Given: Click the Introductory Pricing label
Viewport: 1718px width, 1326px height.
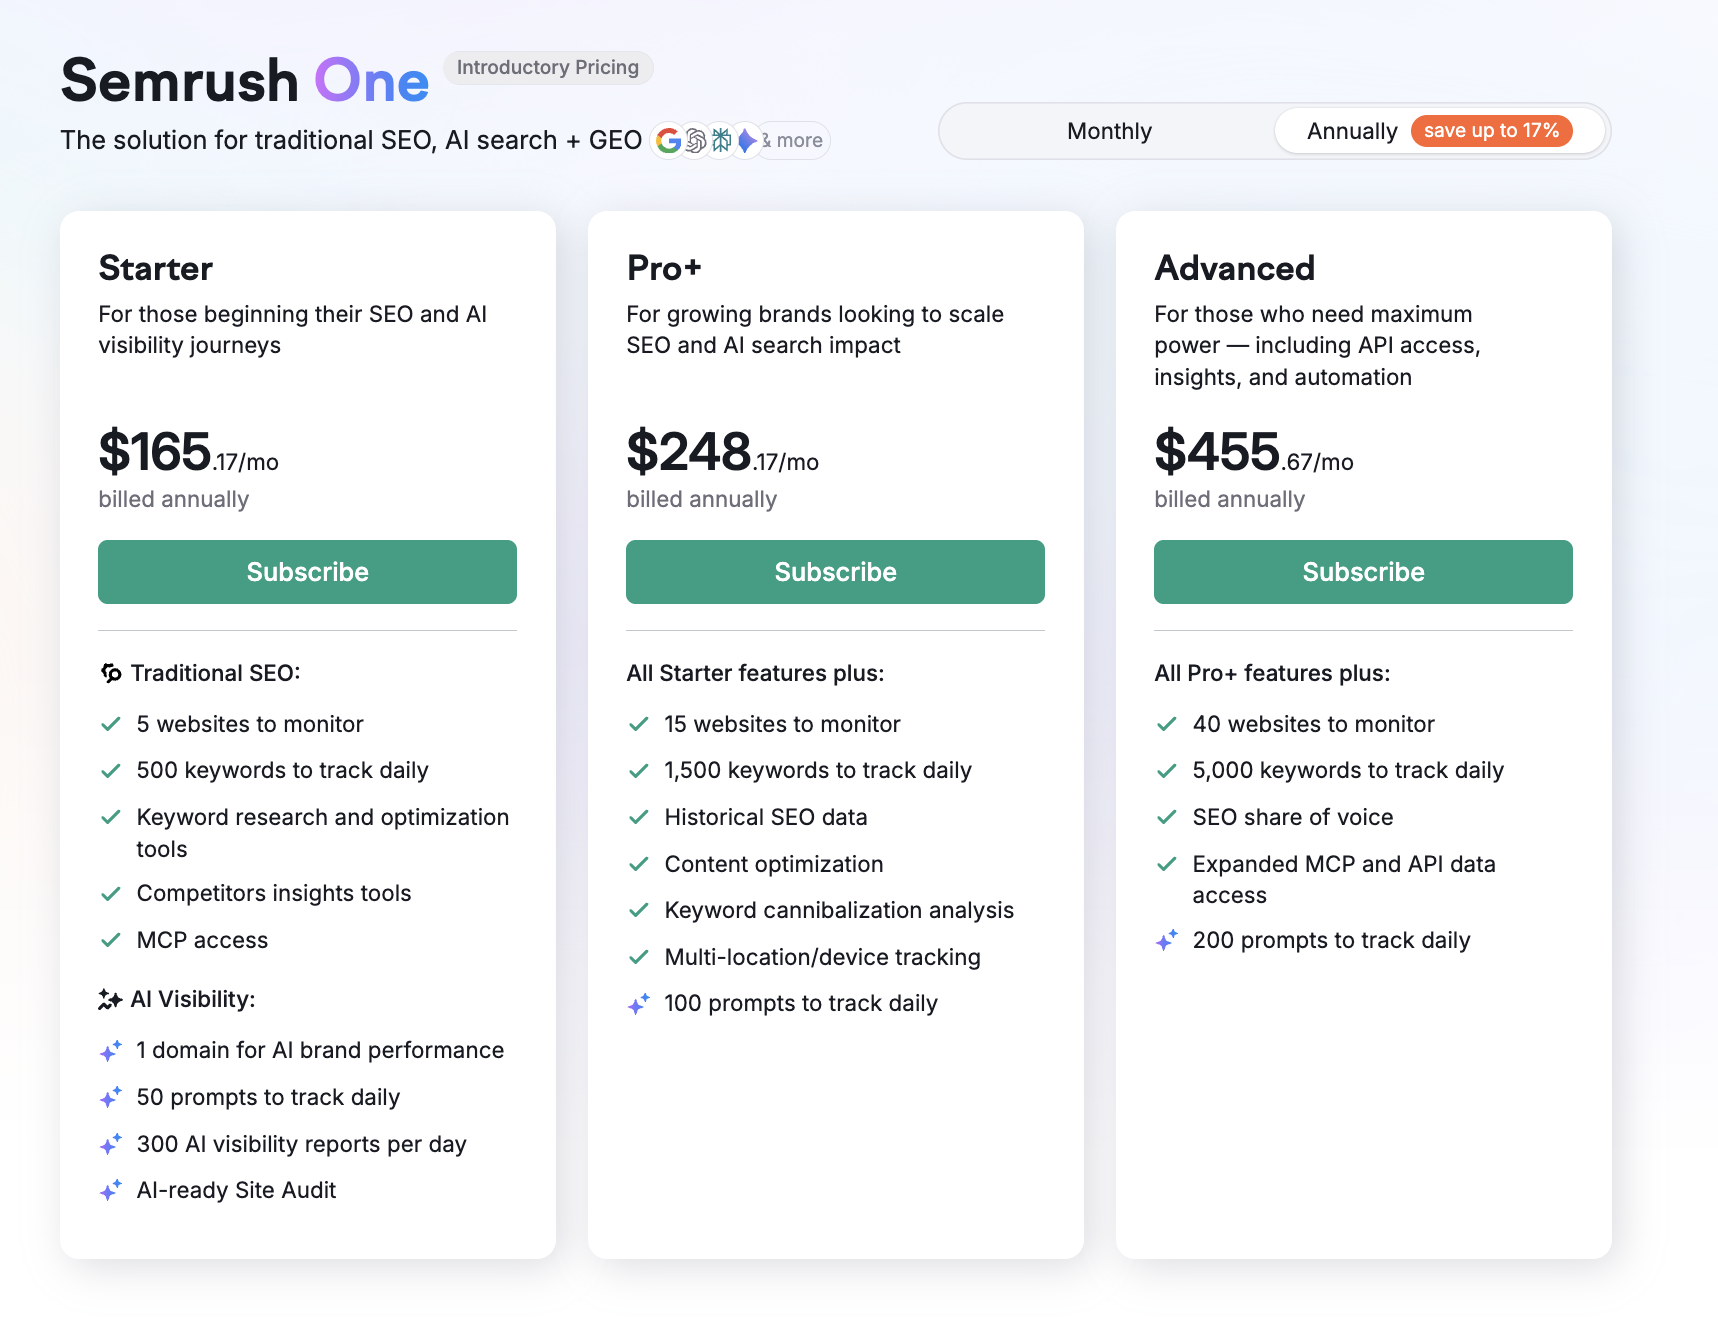Looking at the screenshot, I should [548, 67].
